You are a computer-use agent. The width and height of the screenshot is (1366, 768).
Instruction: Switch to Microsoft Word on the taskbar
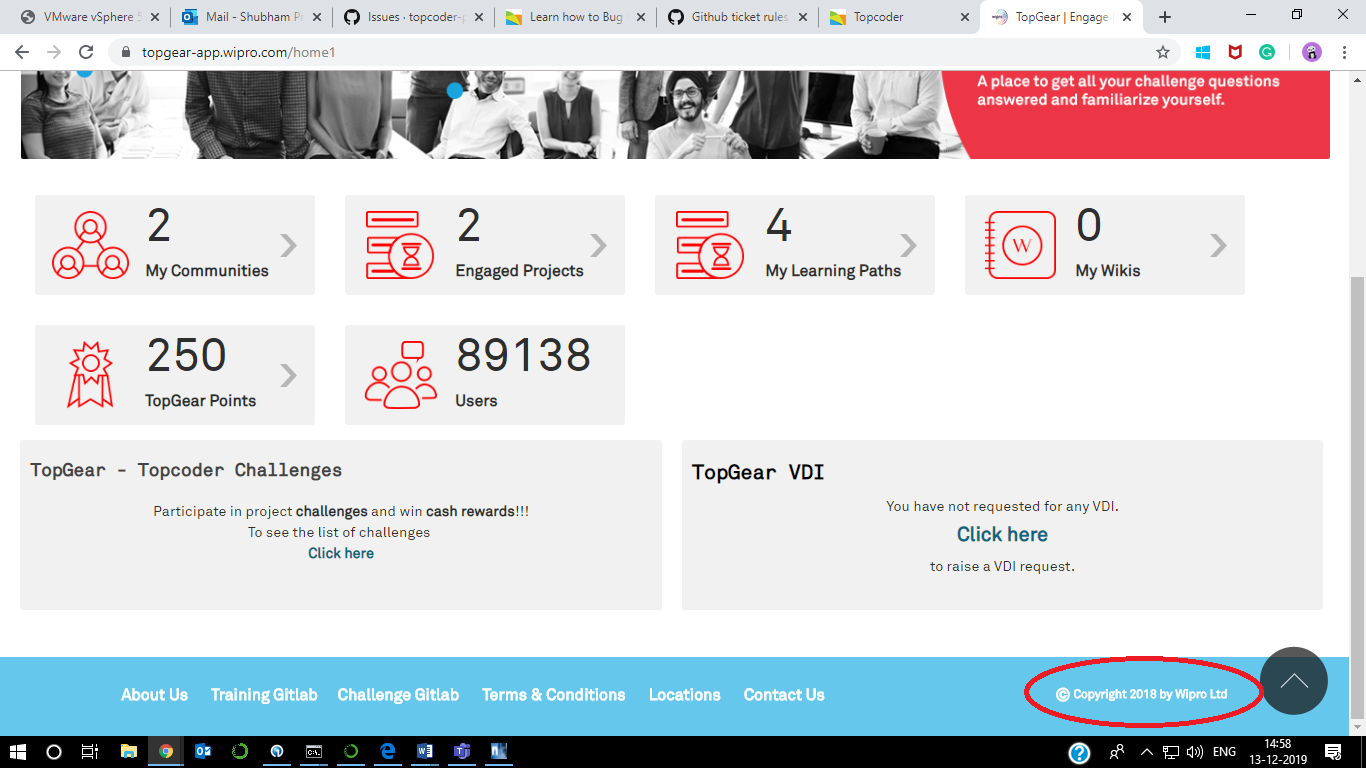click(x=425, y=751)
